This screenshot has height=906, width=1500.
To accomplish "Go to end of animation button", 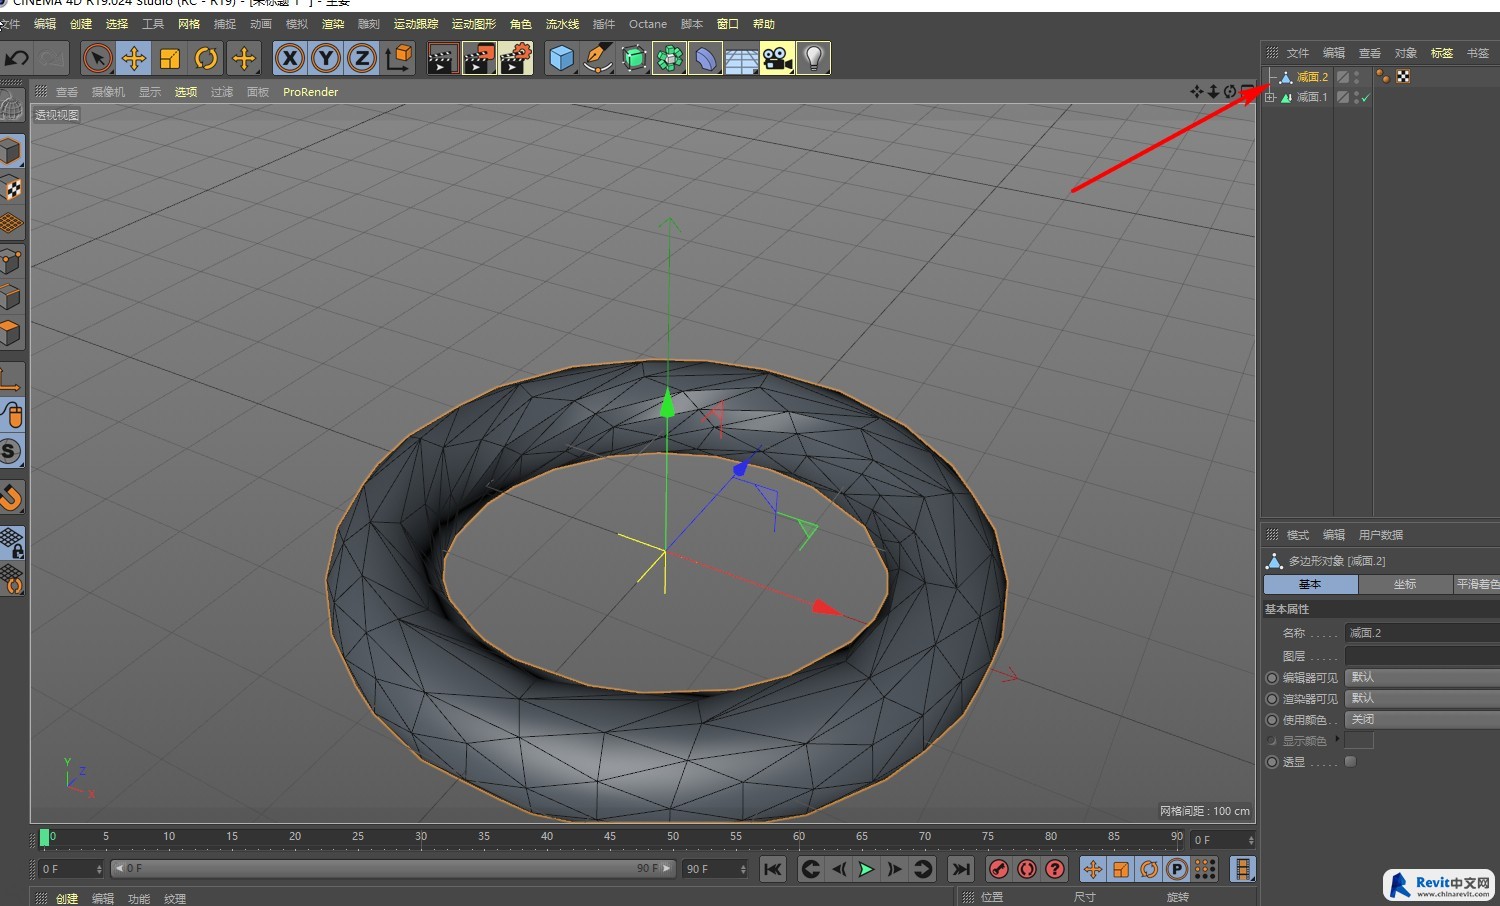I will tap(961, 869).
